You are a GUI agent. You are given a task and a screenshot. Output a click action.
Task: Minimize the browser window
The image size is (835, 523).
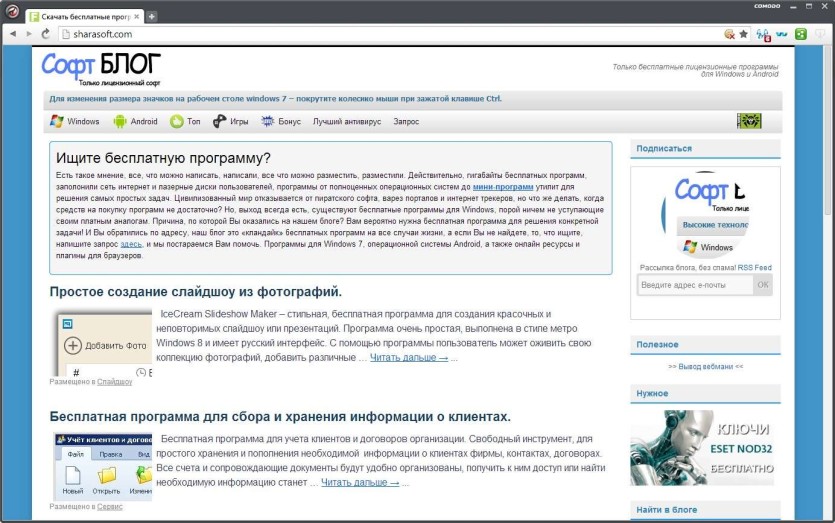click(x=793, y=6)
